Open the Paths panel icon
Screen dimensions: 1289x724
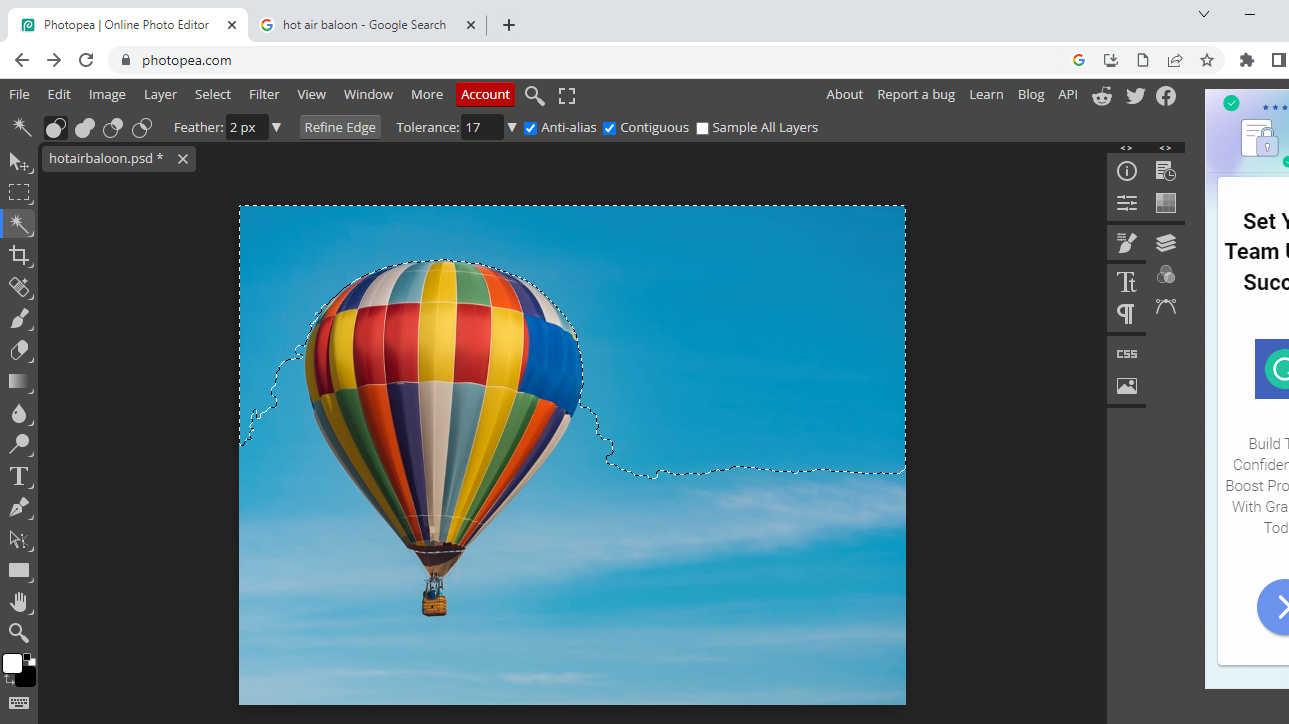pyautogui.click(x=1165, y=306)
